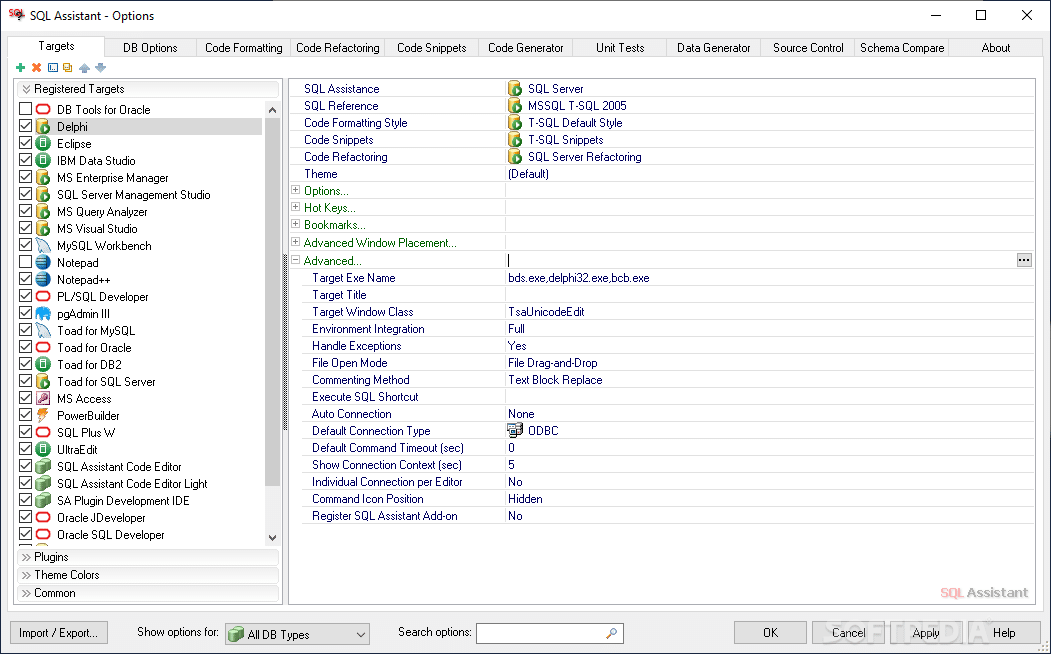Click the targets list scrollbar down arrow
Image resolution: width=1051 pixels, height=658 pixels.
(272, 537)
